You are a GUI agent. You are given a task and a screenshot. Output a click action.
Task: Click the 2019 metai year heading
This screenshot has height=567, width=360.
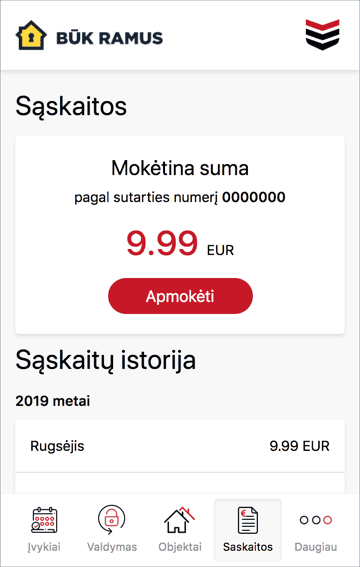(53, 401)
